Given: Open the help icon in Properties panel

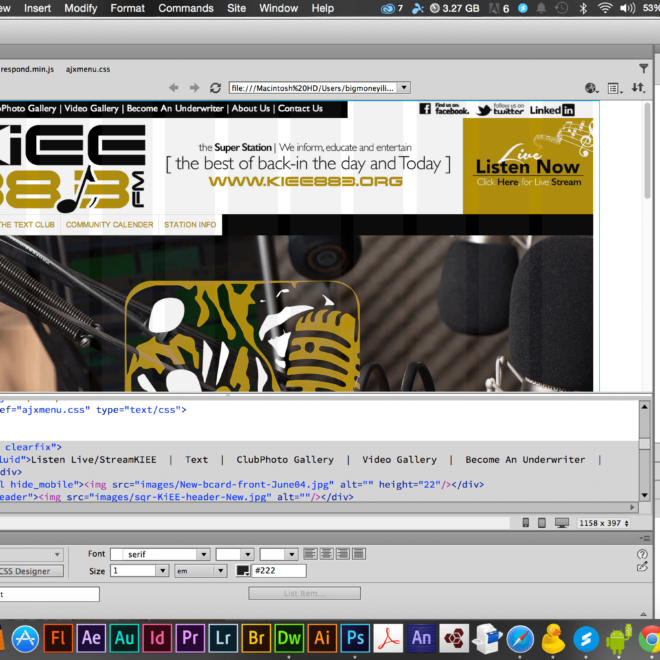Looking at the screenshot, I should tap(642, 554).
